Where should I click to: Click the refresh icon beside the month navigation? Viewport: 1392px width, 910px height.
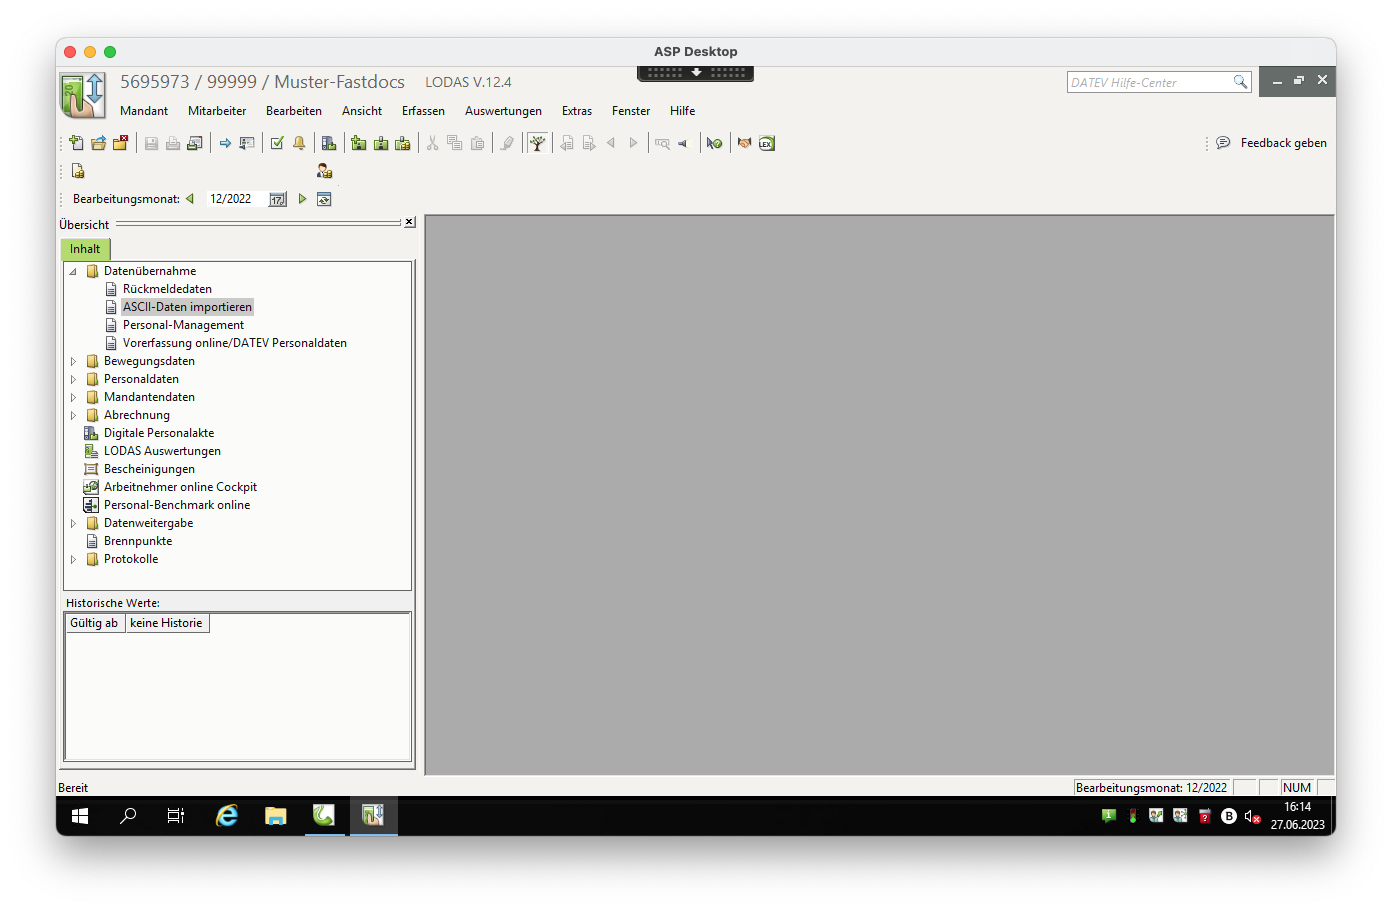click(324, 199)
